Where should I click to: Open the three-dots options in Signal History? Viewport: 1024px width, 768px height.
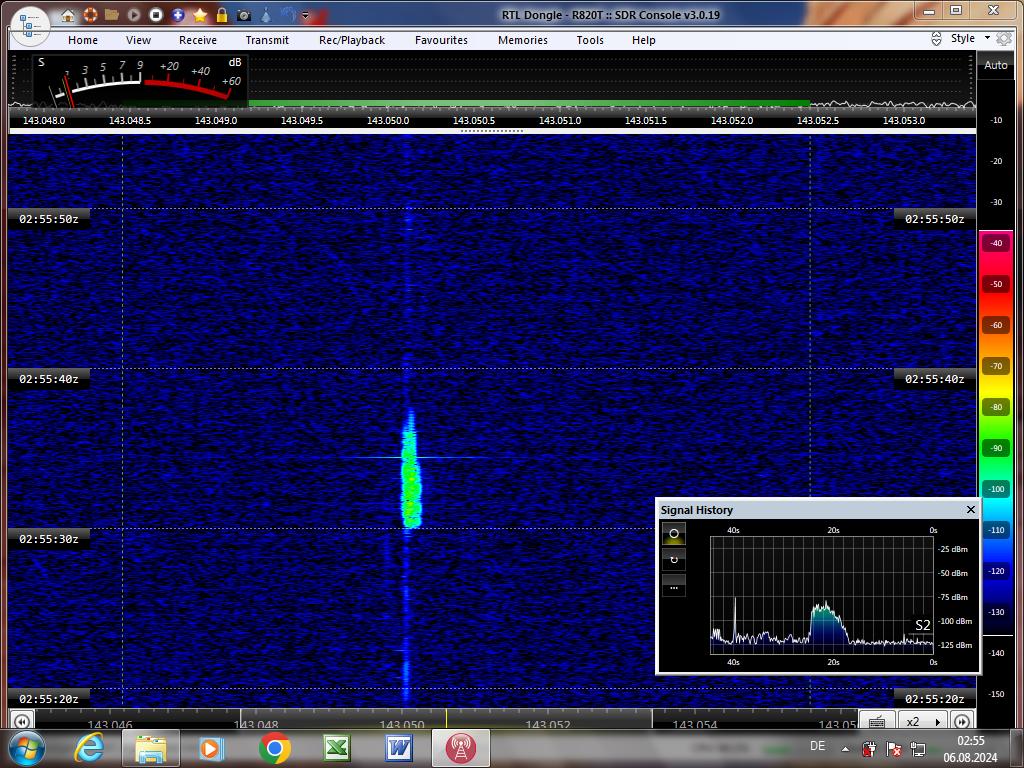tap(674, 586)
